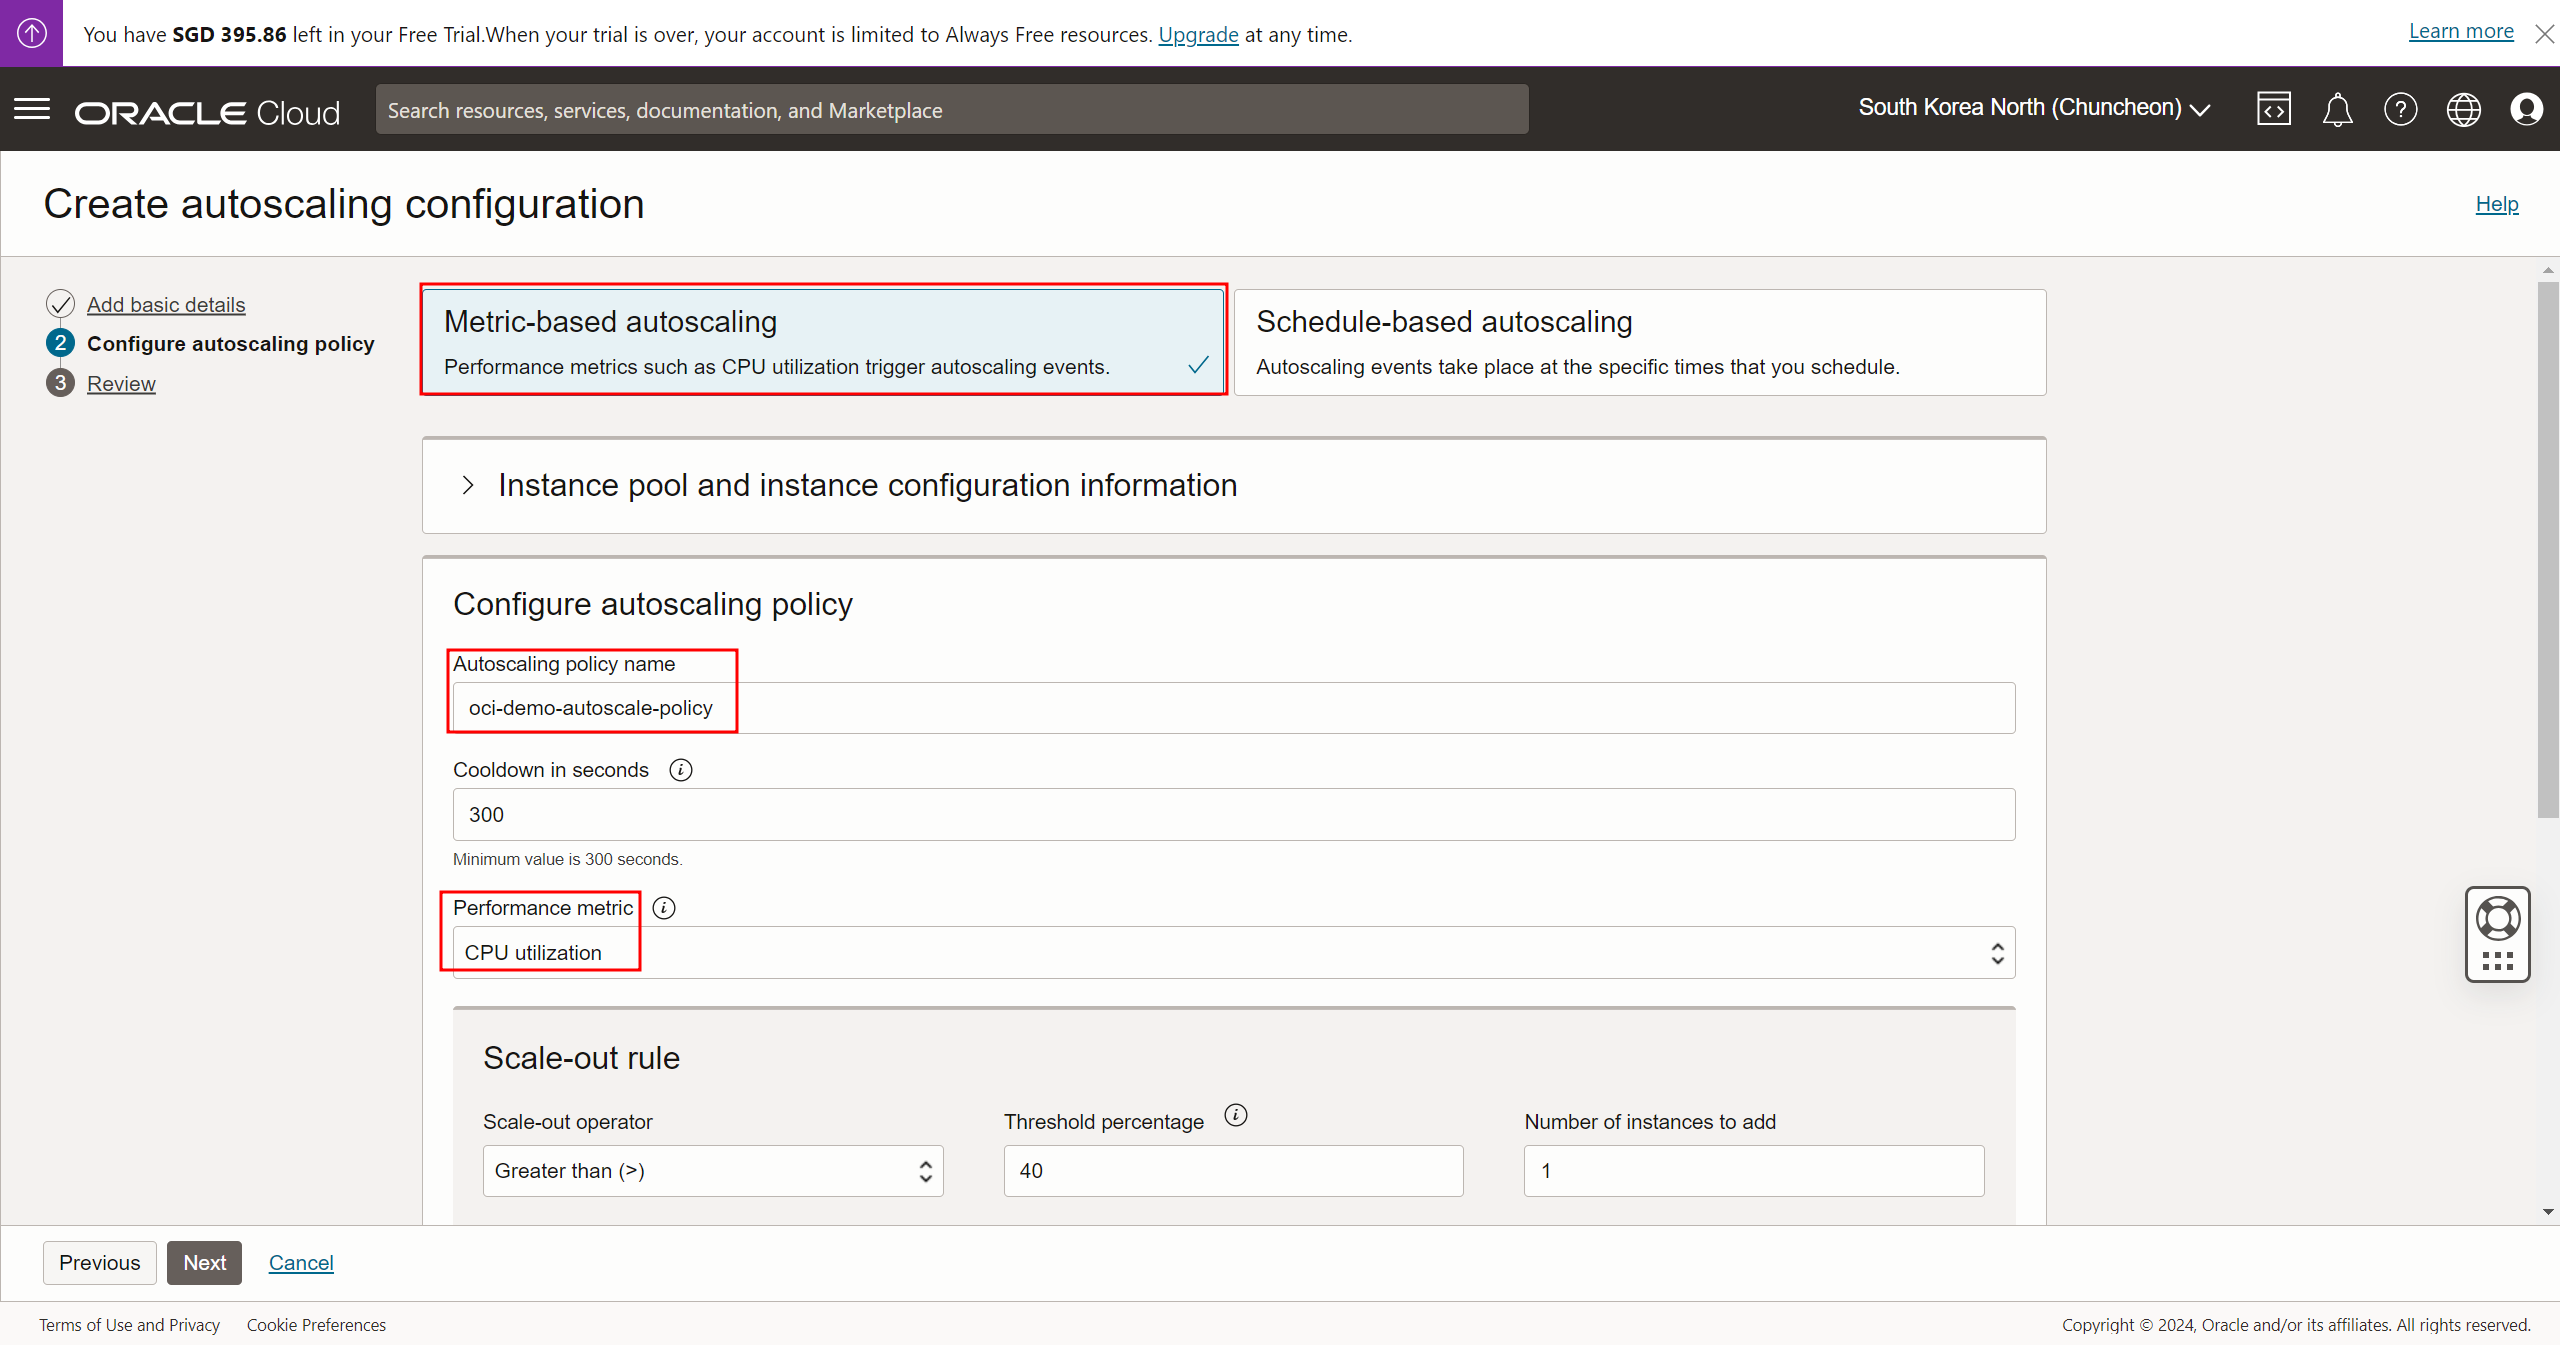Select Metric-based autoscaling option card
This screenshot has height=1345, width=2560.
click(x=823, y=342)
